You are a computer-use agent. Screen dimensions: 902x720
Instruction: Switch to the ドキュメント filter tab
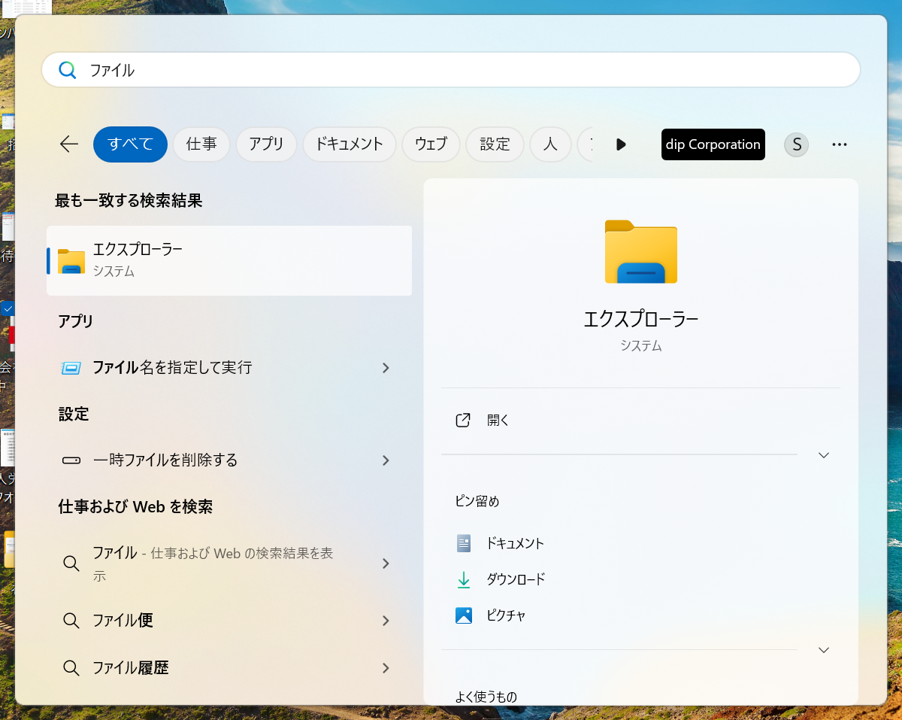349,144
